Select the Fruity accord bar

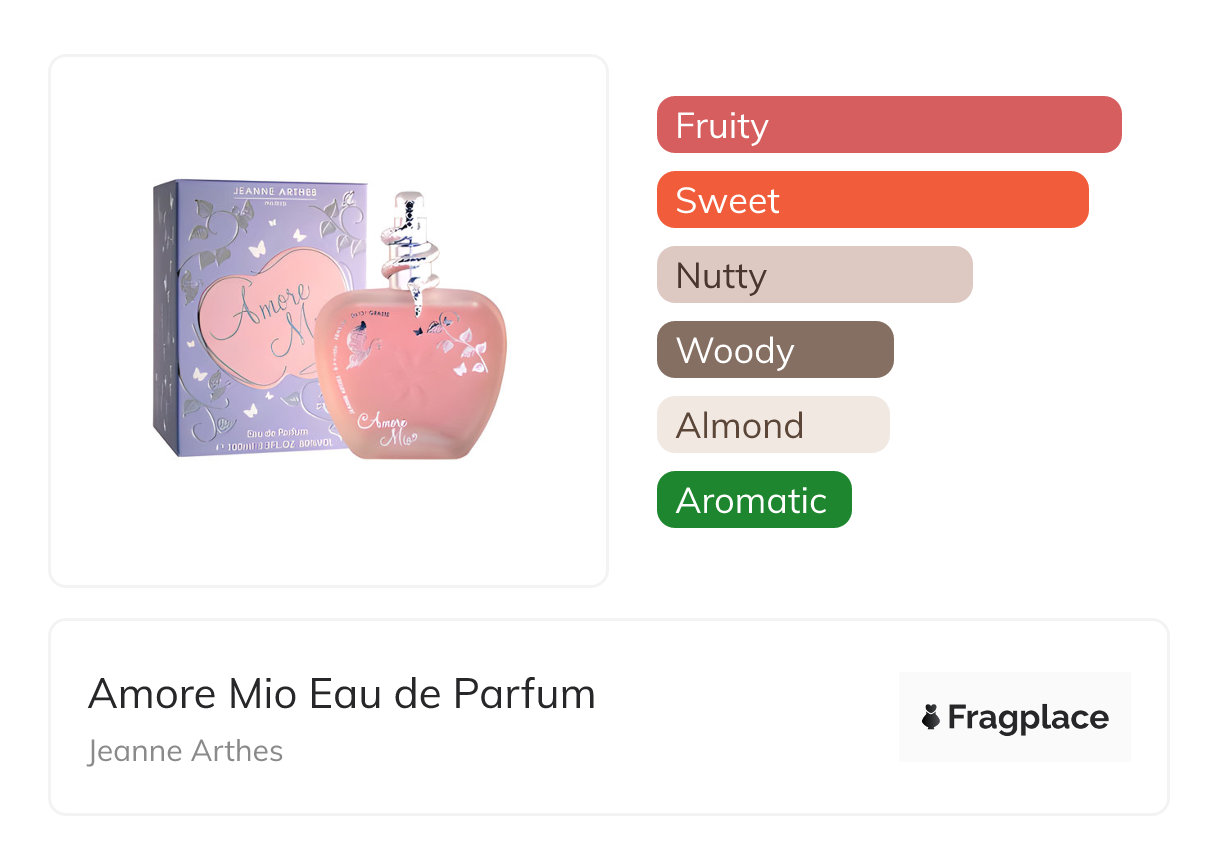click(888, 125)
